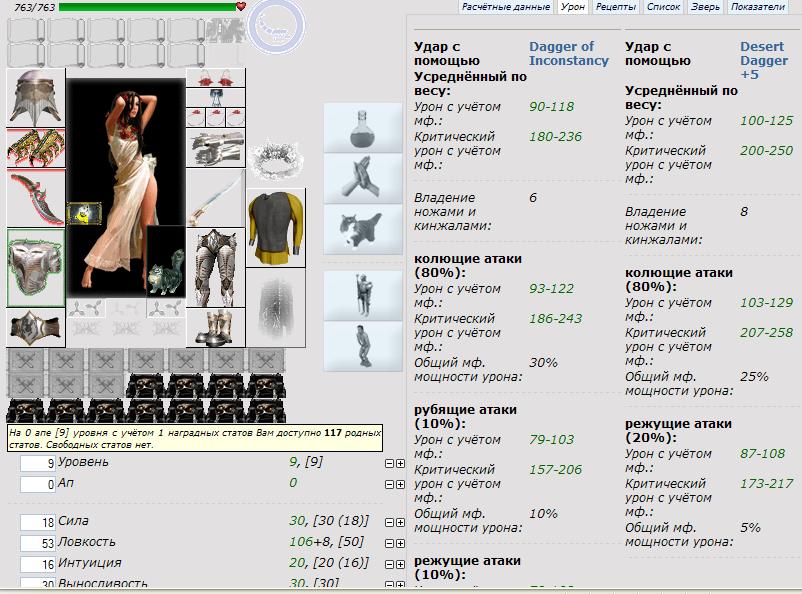Click the green-bordered chest armor slot
This screenshot has width=802, height=594.
click(x=36, y=268)
